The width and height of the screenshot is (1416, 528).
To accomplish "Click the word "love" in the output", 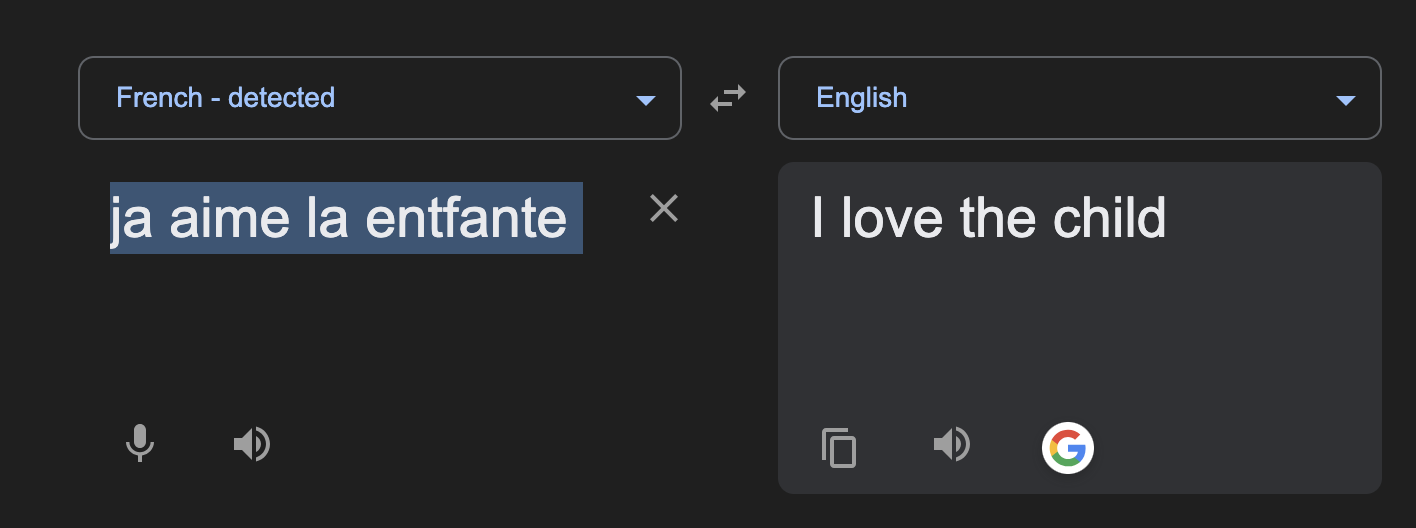I will coord(892,218).
